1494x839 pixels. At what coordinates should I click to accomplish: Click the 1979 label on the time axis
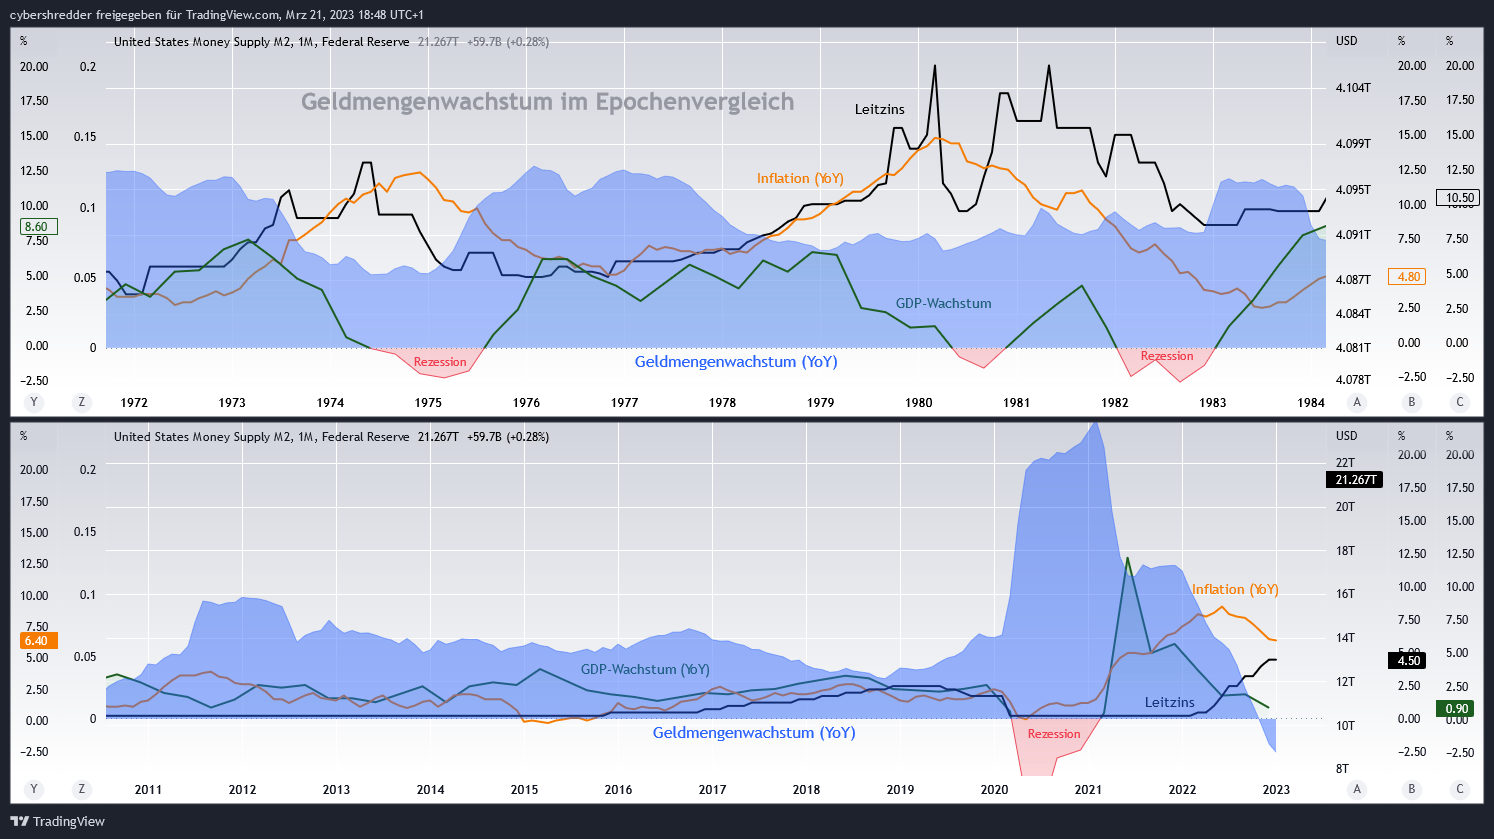[821, 403]
